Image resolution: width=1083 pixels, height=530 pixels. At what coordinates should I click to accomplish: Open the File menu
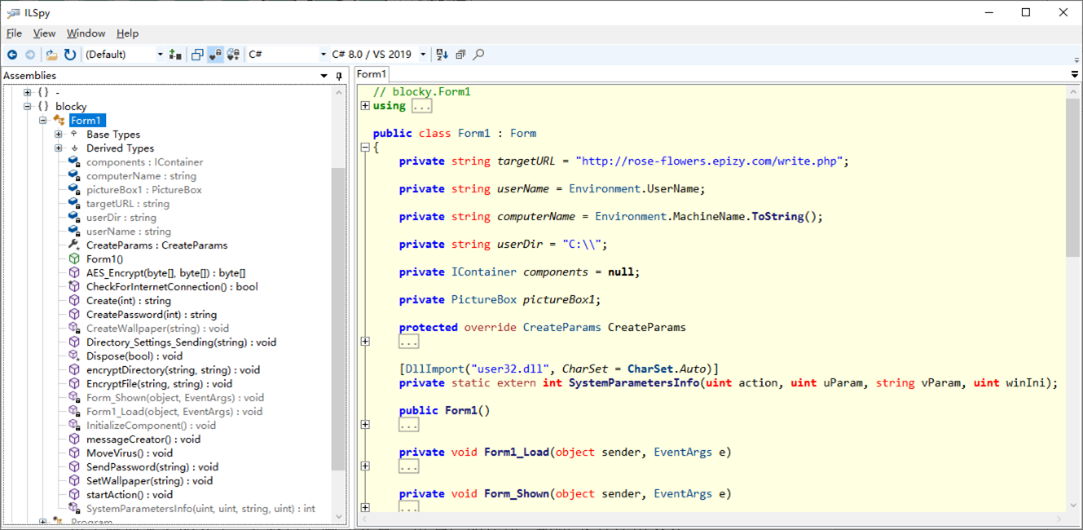tap(15, 33)
